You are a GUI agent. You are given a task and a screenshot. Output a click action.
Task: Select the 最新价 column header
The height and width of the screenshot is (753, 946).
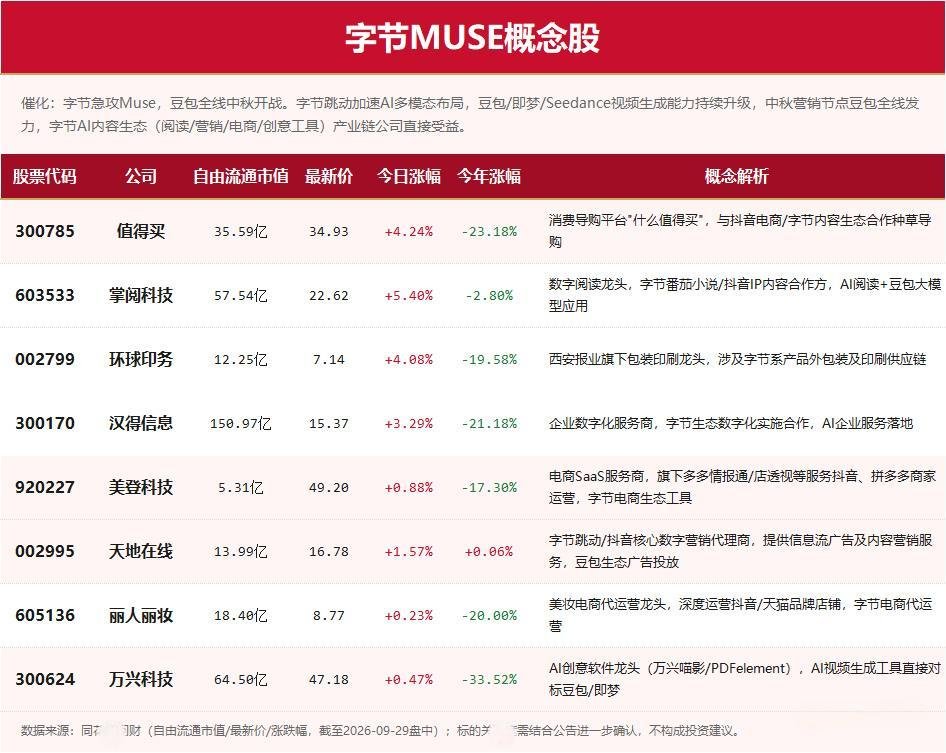328,176
